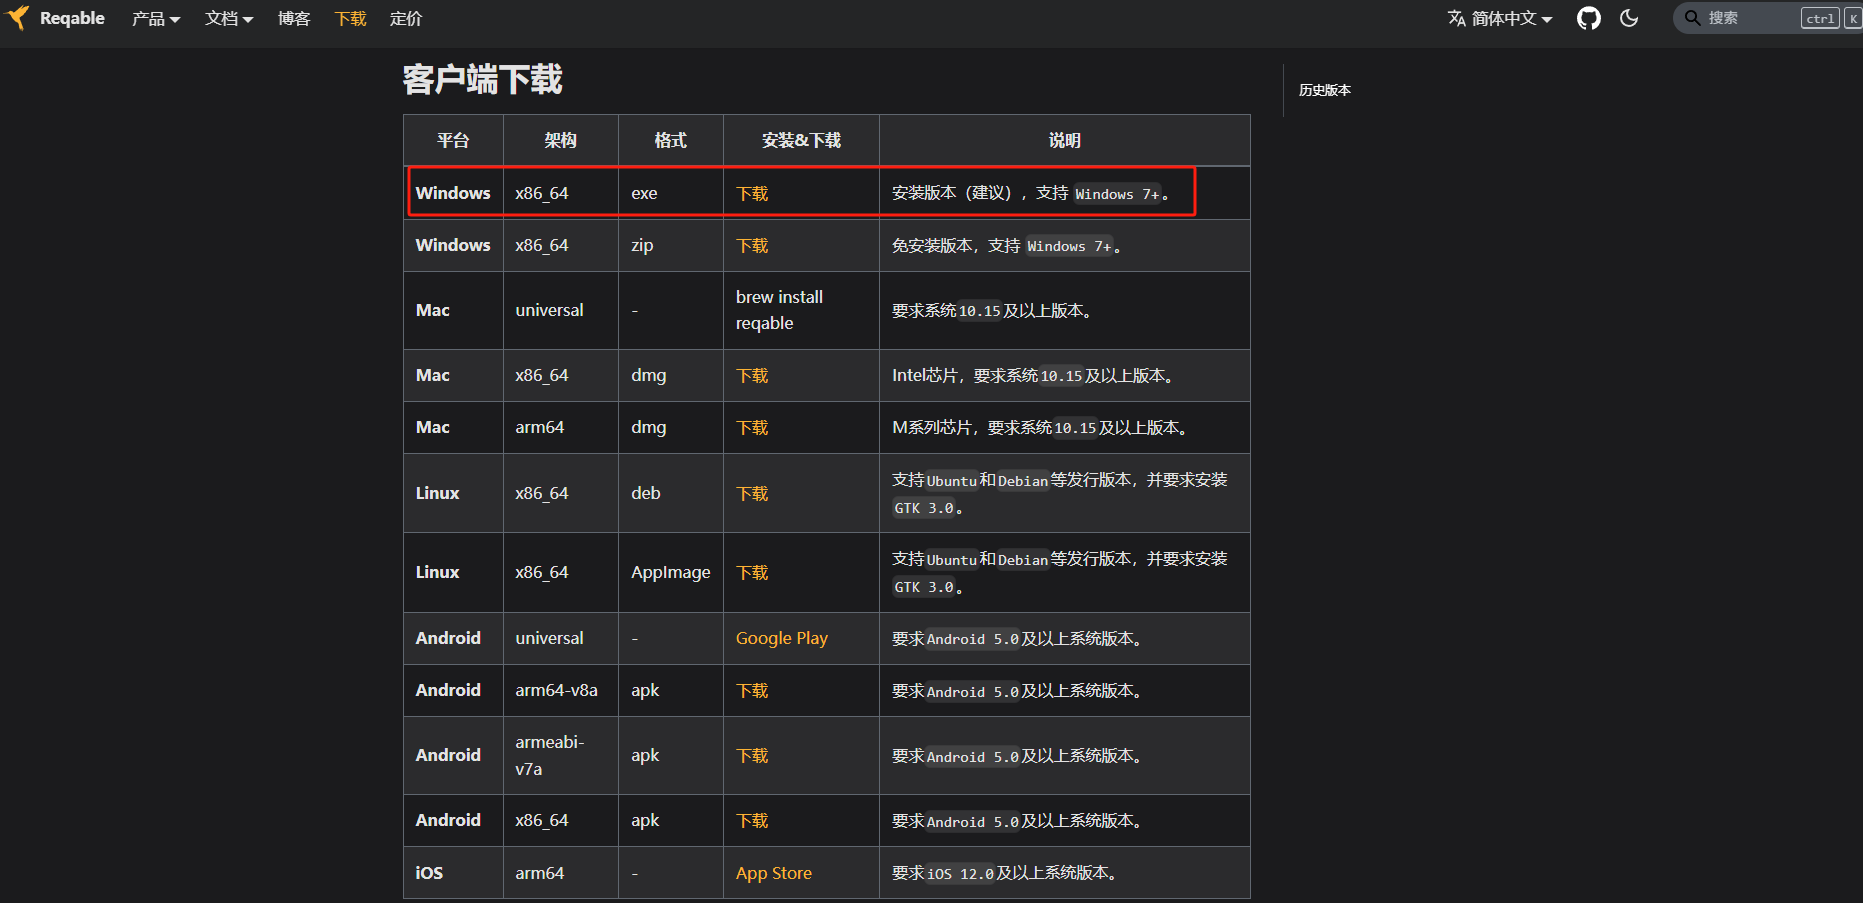Click the search magnifier icon

tap(1692, 18)
